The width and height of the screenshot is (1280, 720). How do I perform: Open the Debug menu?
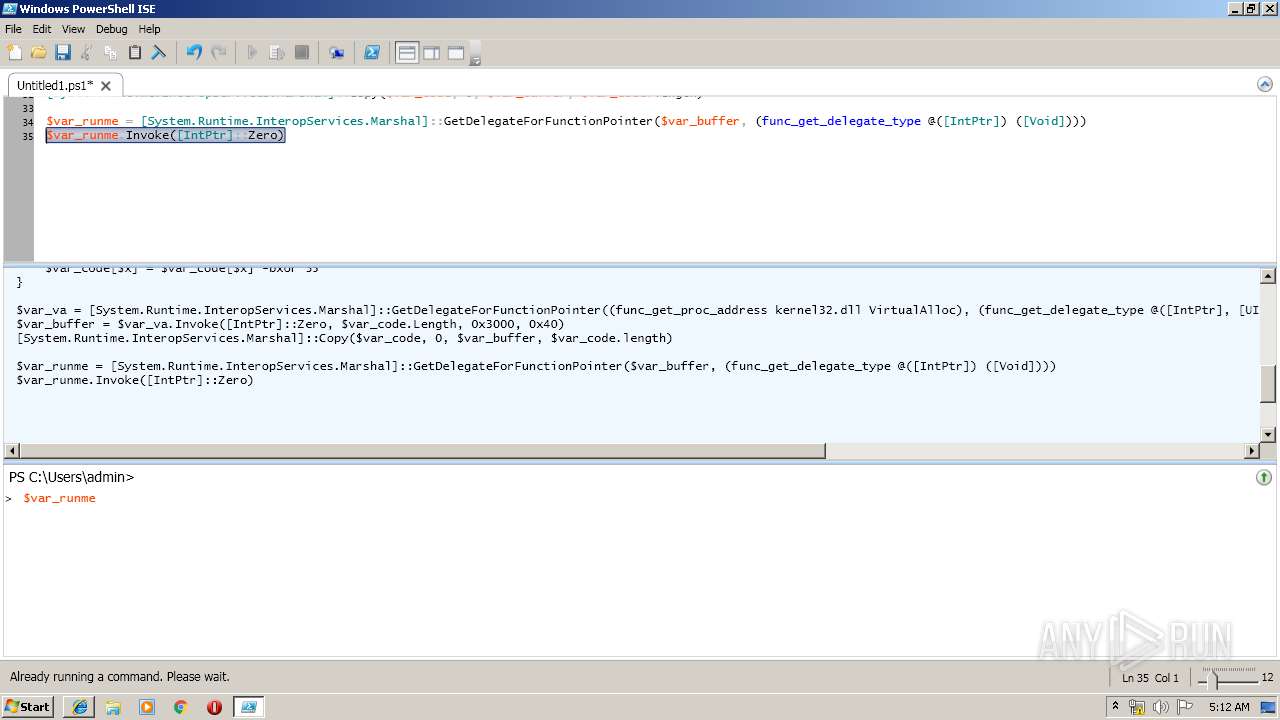click(x=112, y=29)
